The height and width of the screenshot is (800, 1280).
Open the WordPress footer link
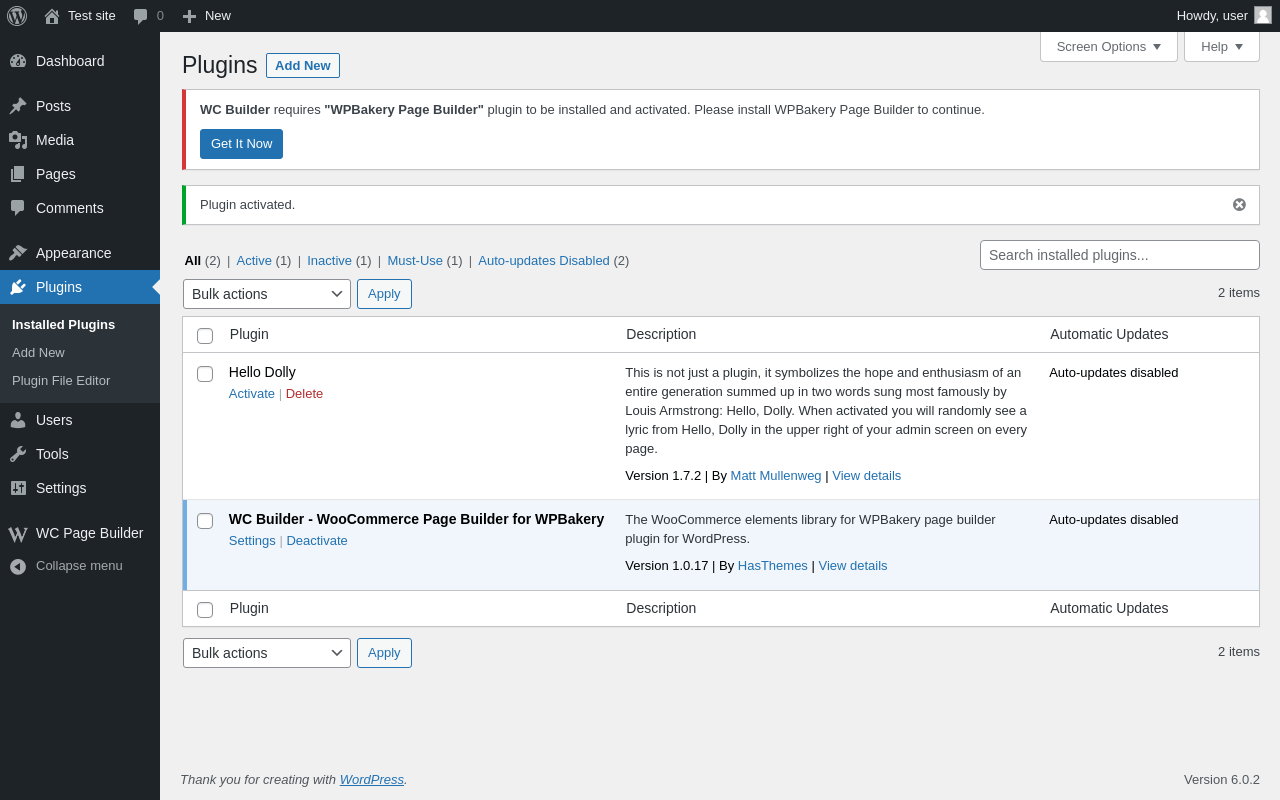(372, 779)
